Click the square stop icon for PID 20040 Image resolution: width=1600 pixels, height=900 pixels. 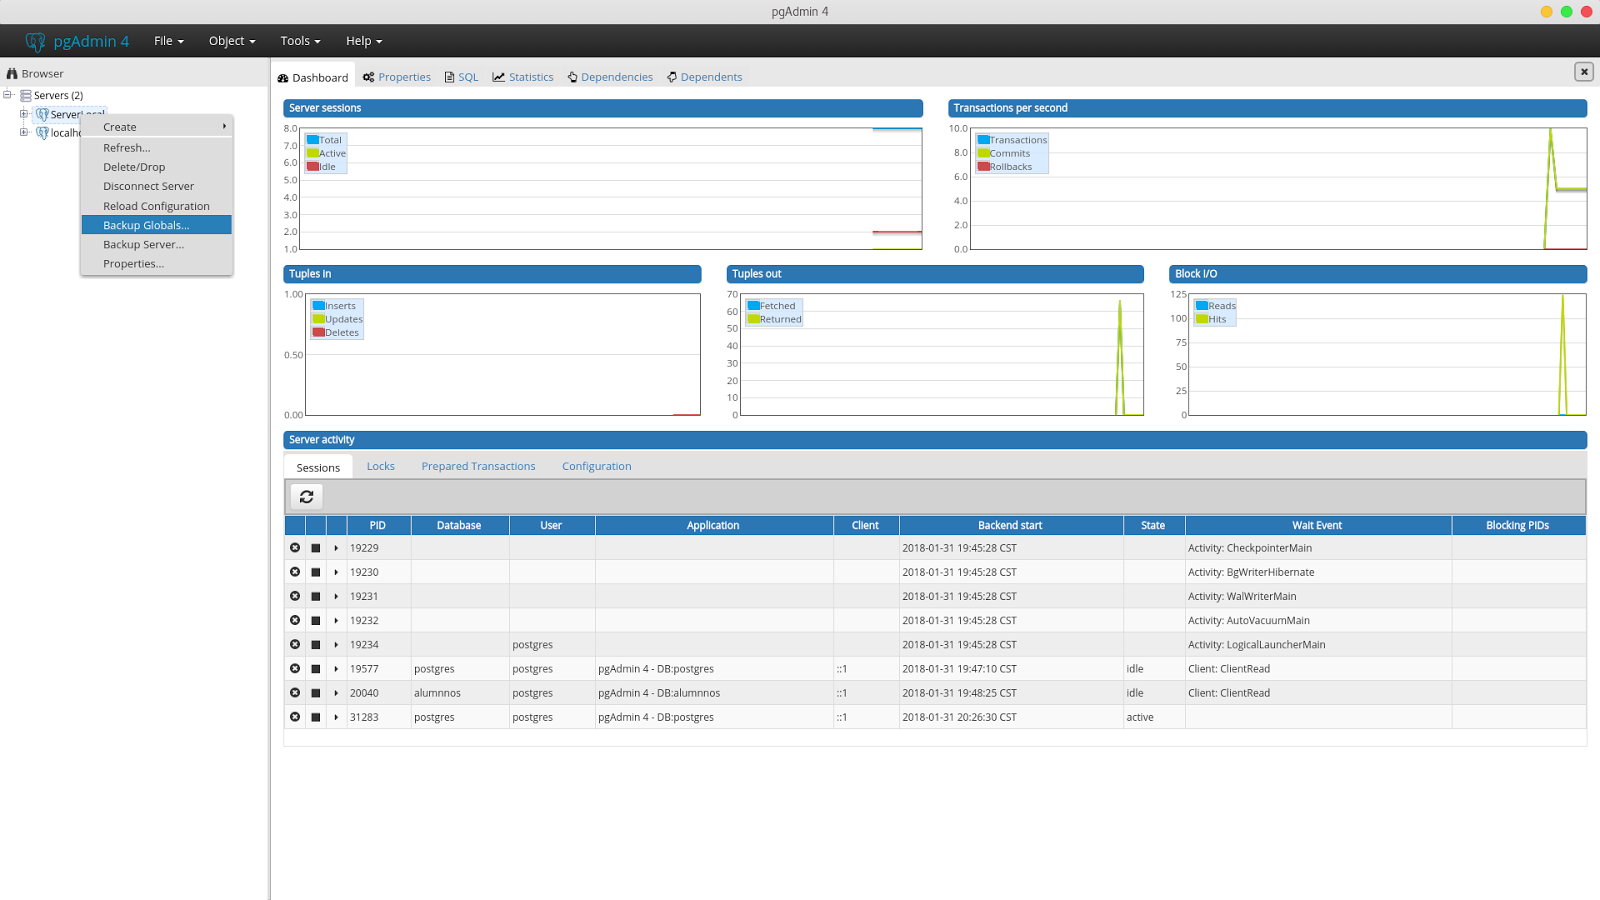[x=316, y=693]
